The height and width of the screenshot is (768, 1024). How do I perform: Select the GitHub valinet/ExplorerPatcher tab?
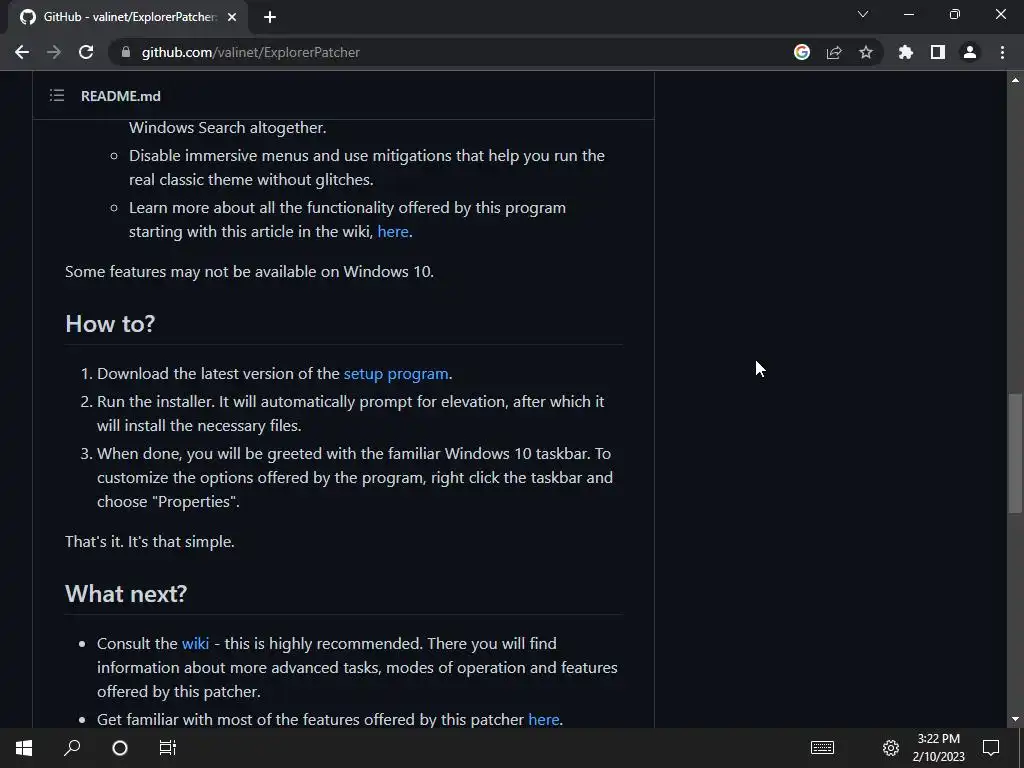point(127,17)
